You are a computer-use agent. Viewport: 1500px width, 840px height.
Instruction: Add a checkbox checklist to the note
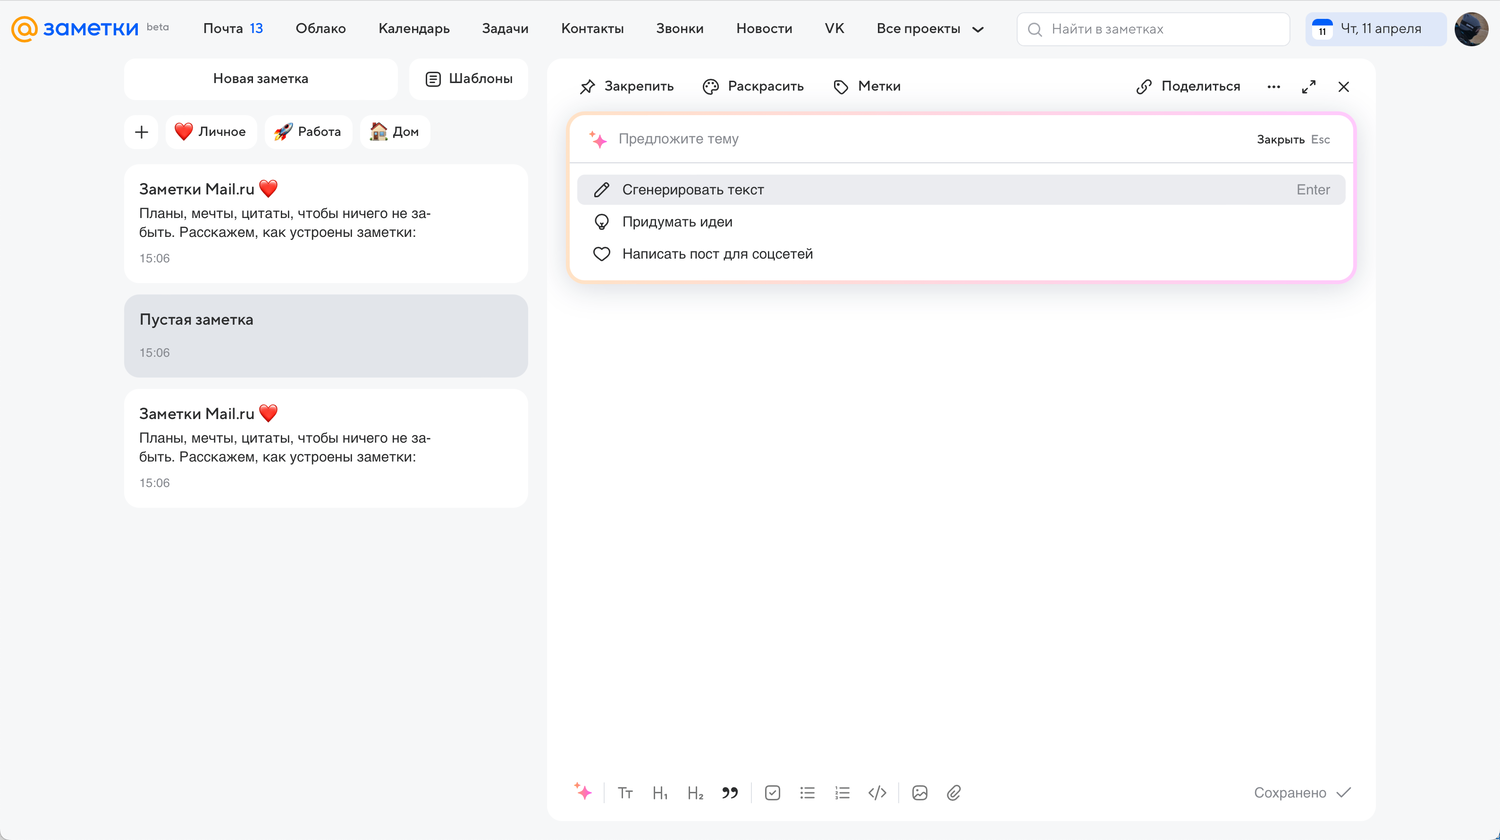pos(773,793)
